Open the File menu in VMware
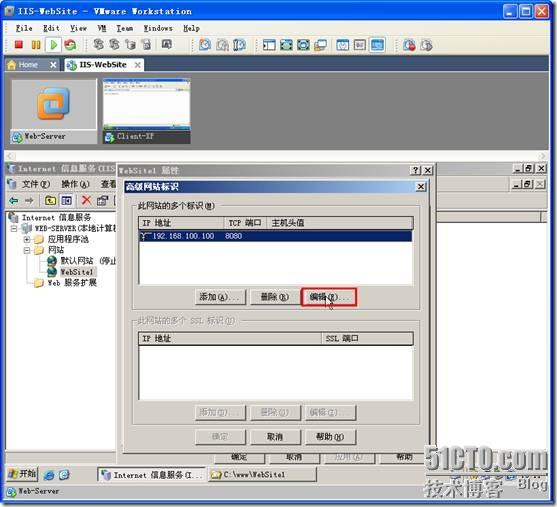 click(24, 28)
